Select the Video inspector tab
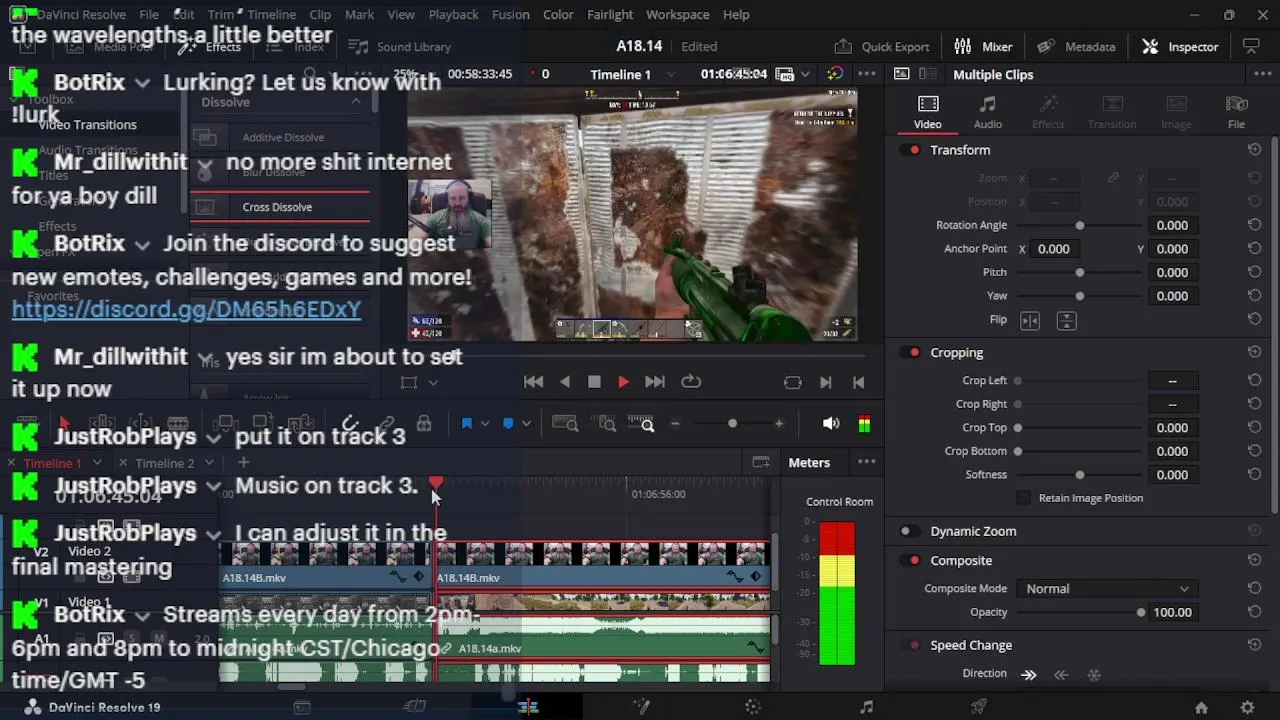This screenshot has width=1280, height=720. [x=927, y=112]
